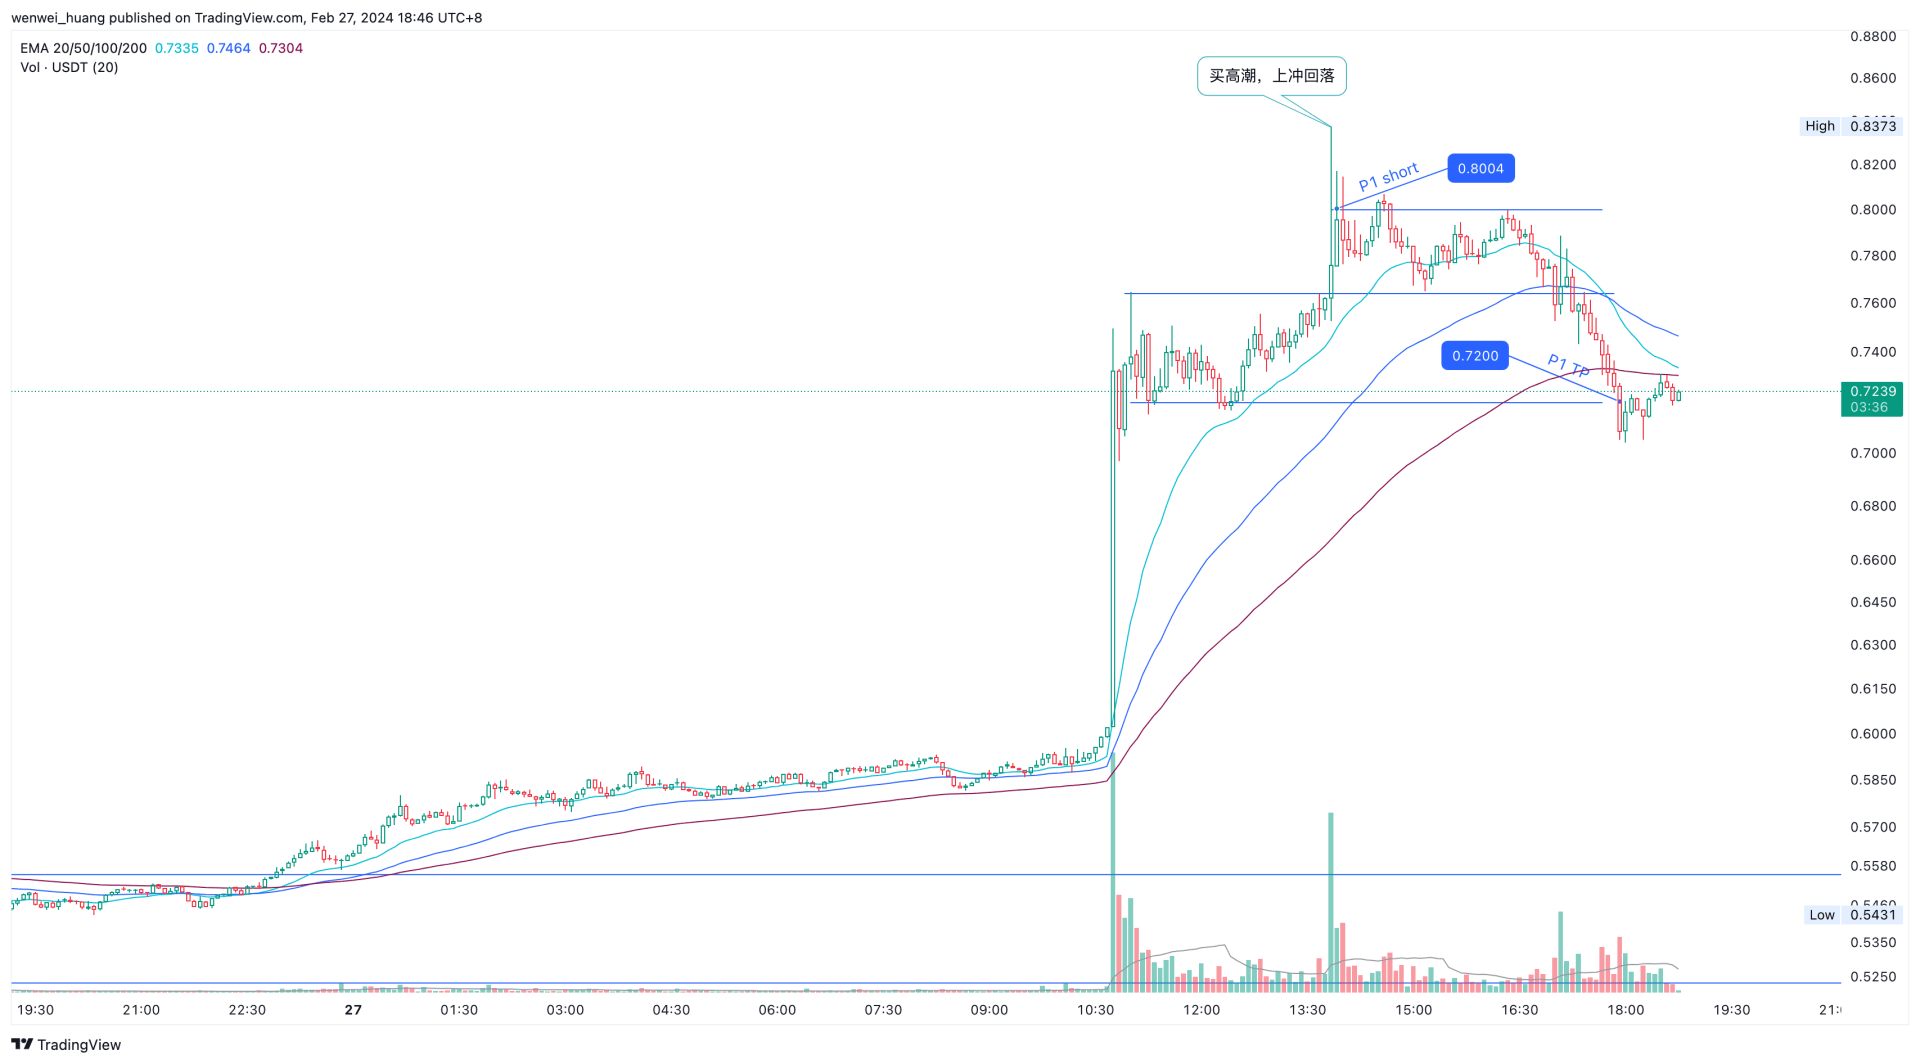Select the Vol · USDT (20) indicator legend
This screenshot has width=1920, height=1064.
[69, 67]
